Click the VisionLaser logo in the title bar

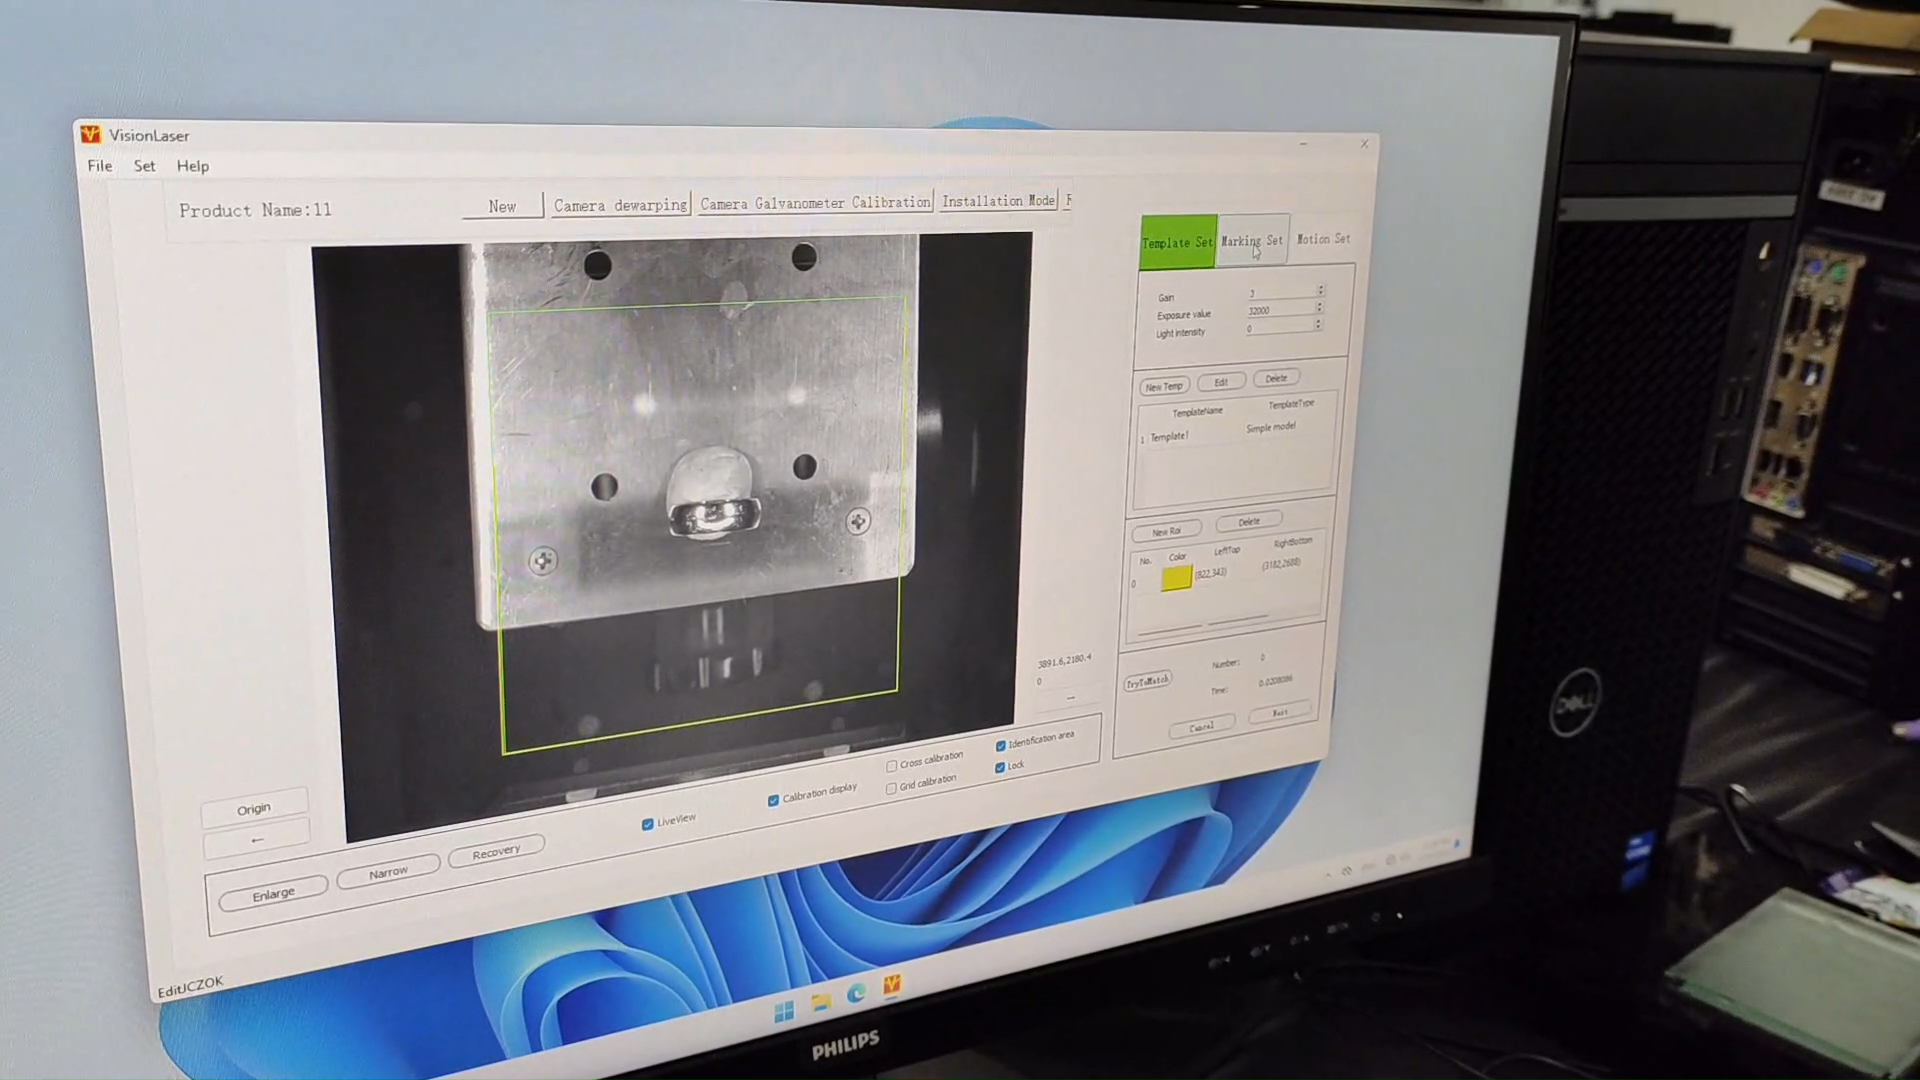[89, 135]
